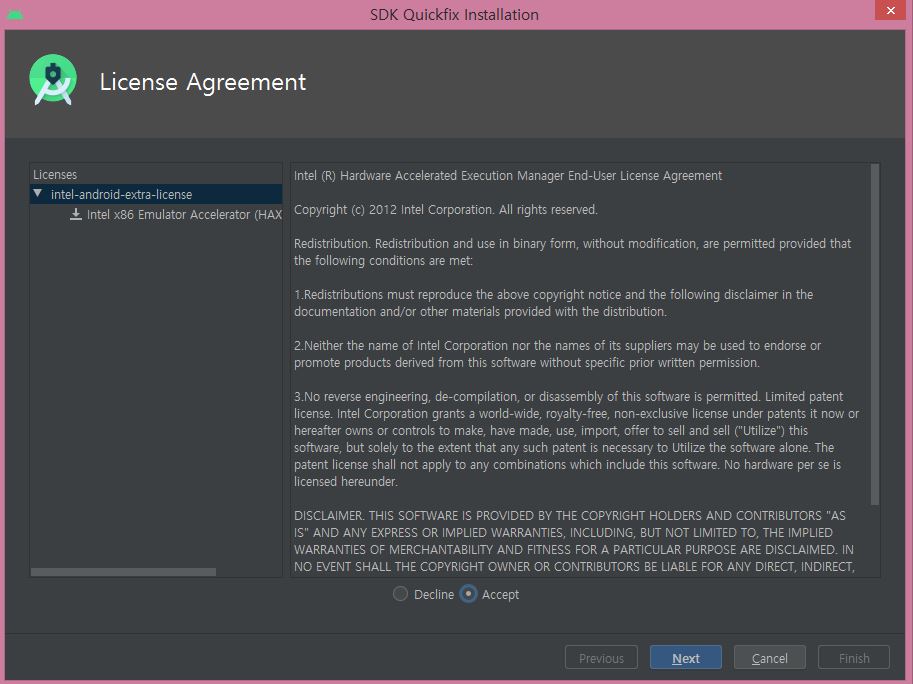The width and height of the screenshot is (913, 684).
Task: Click the '2.Neither the name of Intel' clause
Action: pyautogui.click(x=557, y=354)
